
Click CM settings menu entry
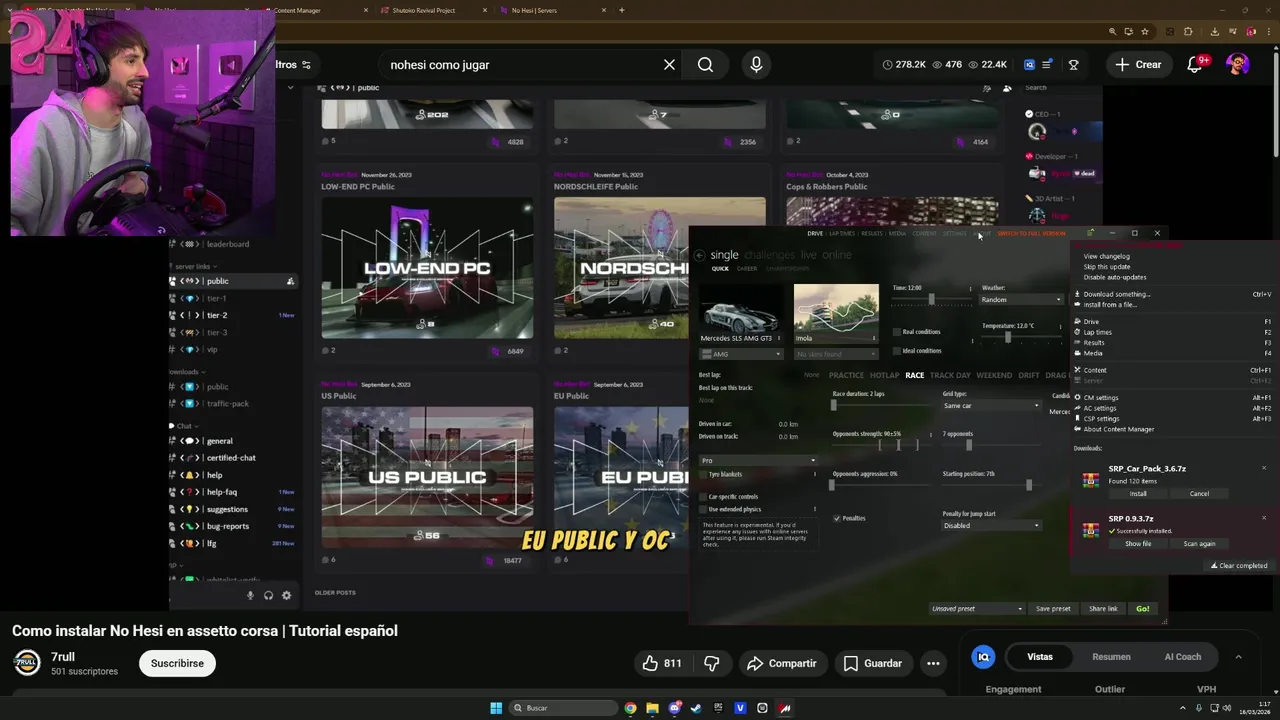[1172, 398]
